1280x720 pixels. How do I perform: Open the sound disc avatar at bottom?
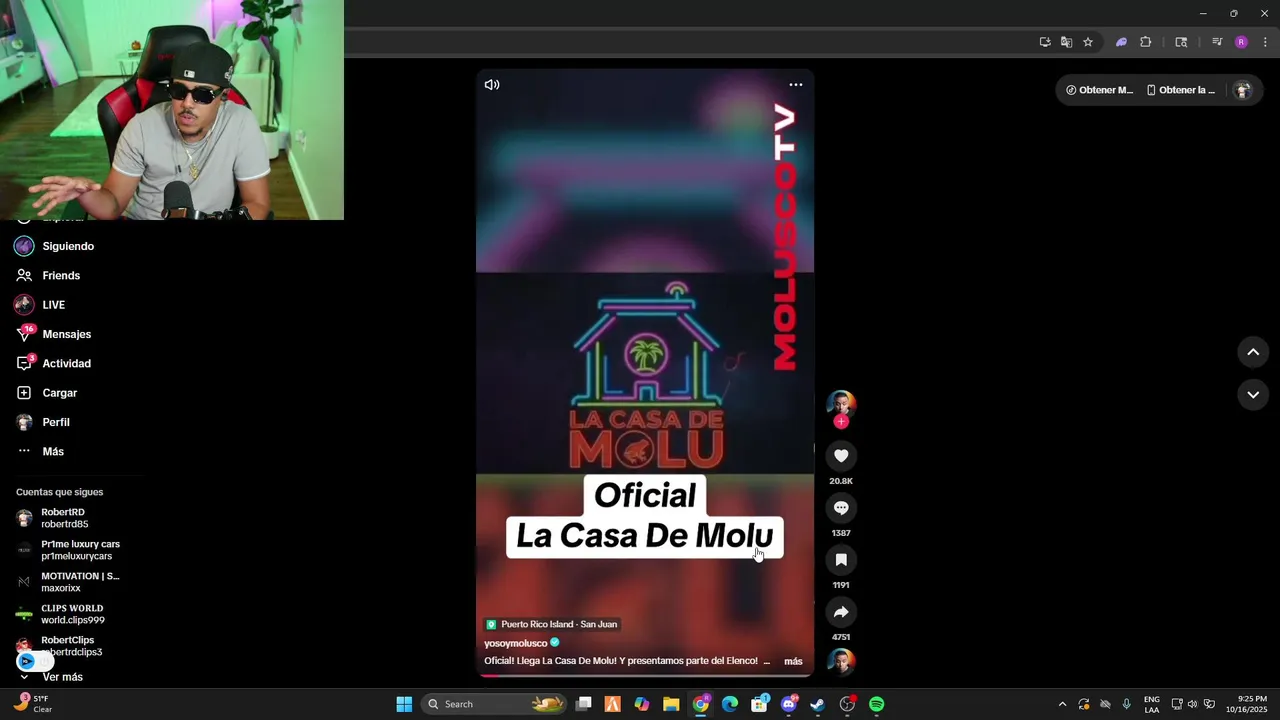pos(841,662)
